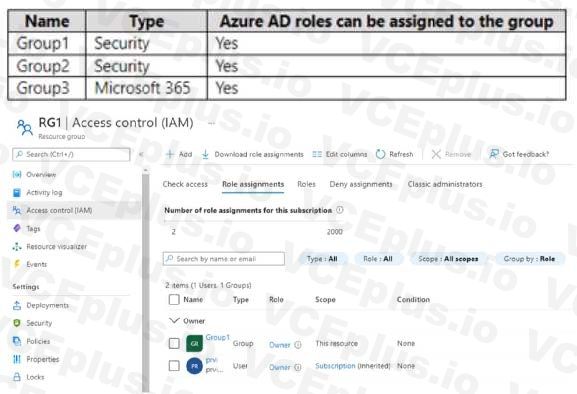Image resolution: width=577 pixels, height=394 pixels.
Task: Tick the select-all checkbox by Name header
Action: click(x=174, y=299)
